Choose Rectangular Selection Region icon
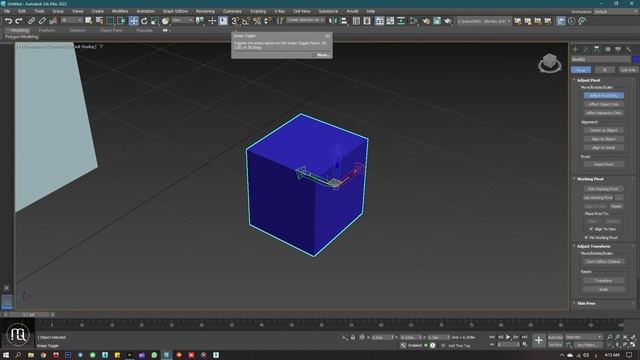This screenshot has height=360, width=640. click(x=110, y=21)
